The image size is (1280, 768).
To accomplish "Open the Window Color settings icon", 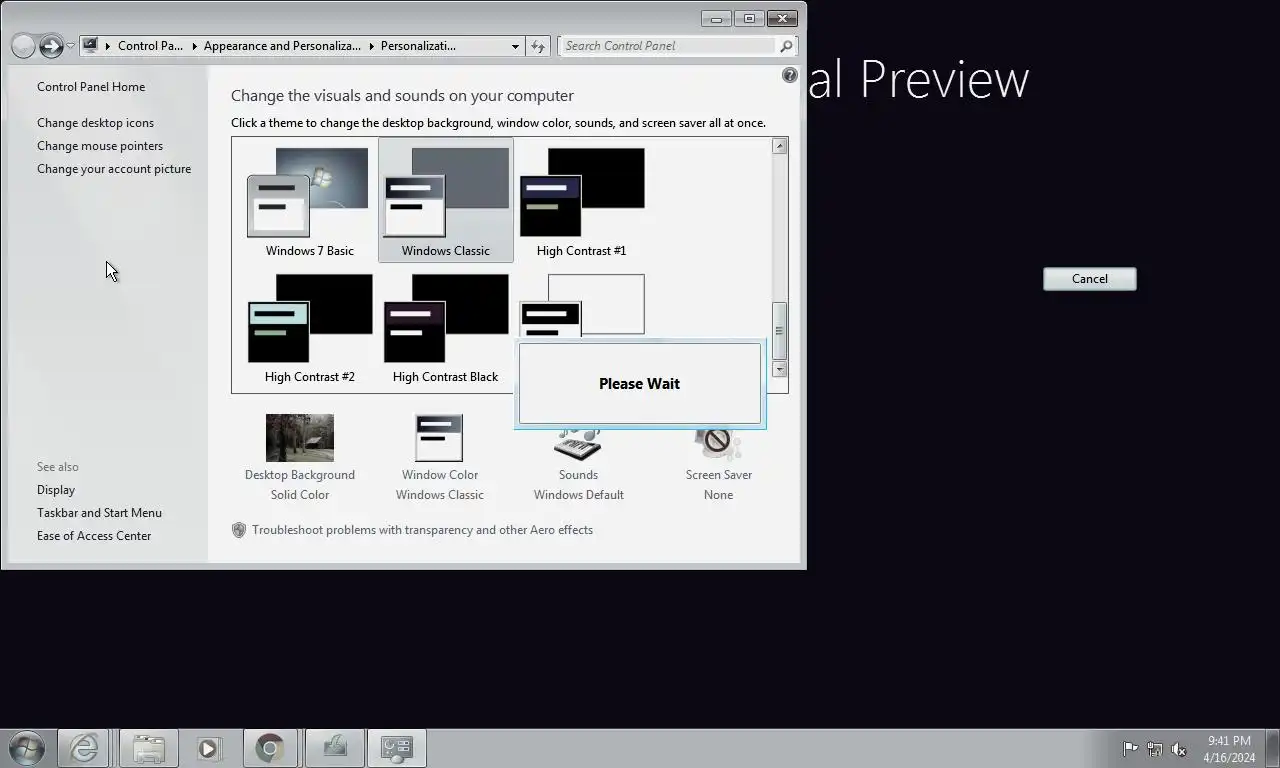I will (439, 438).
